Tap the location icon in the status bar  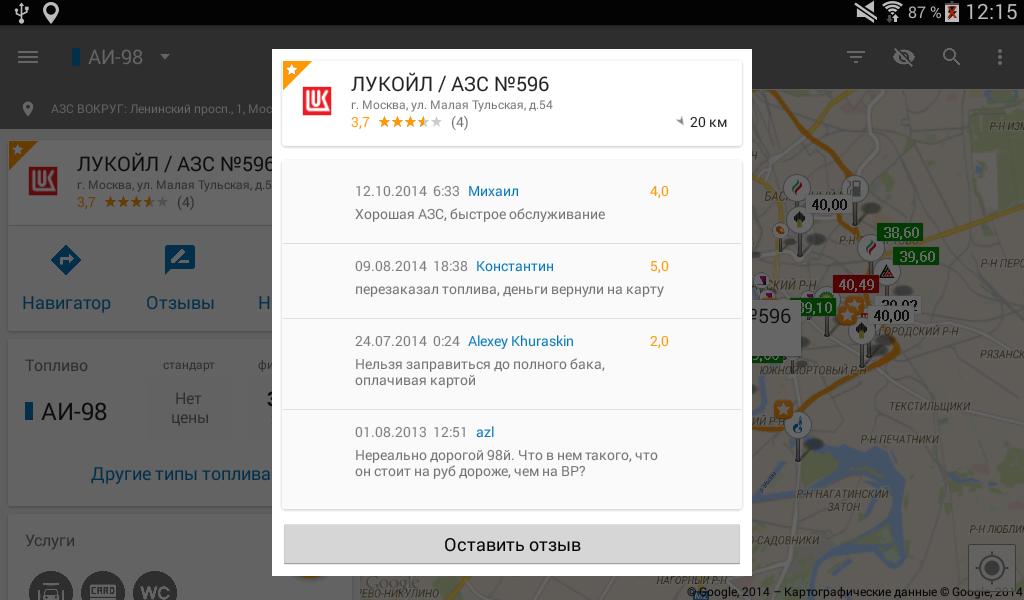coord(51,12)
